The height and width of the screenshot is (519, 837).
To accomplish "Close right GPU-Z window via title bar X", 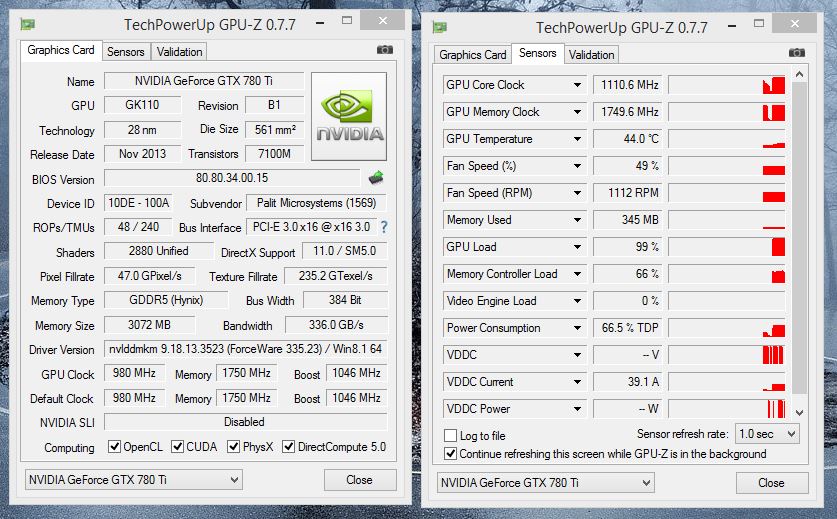I will [x=795, y=23].
